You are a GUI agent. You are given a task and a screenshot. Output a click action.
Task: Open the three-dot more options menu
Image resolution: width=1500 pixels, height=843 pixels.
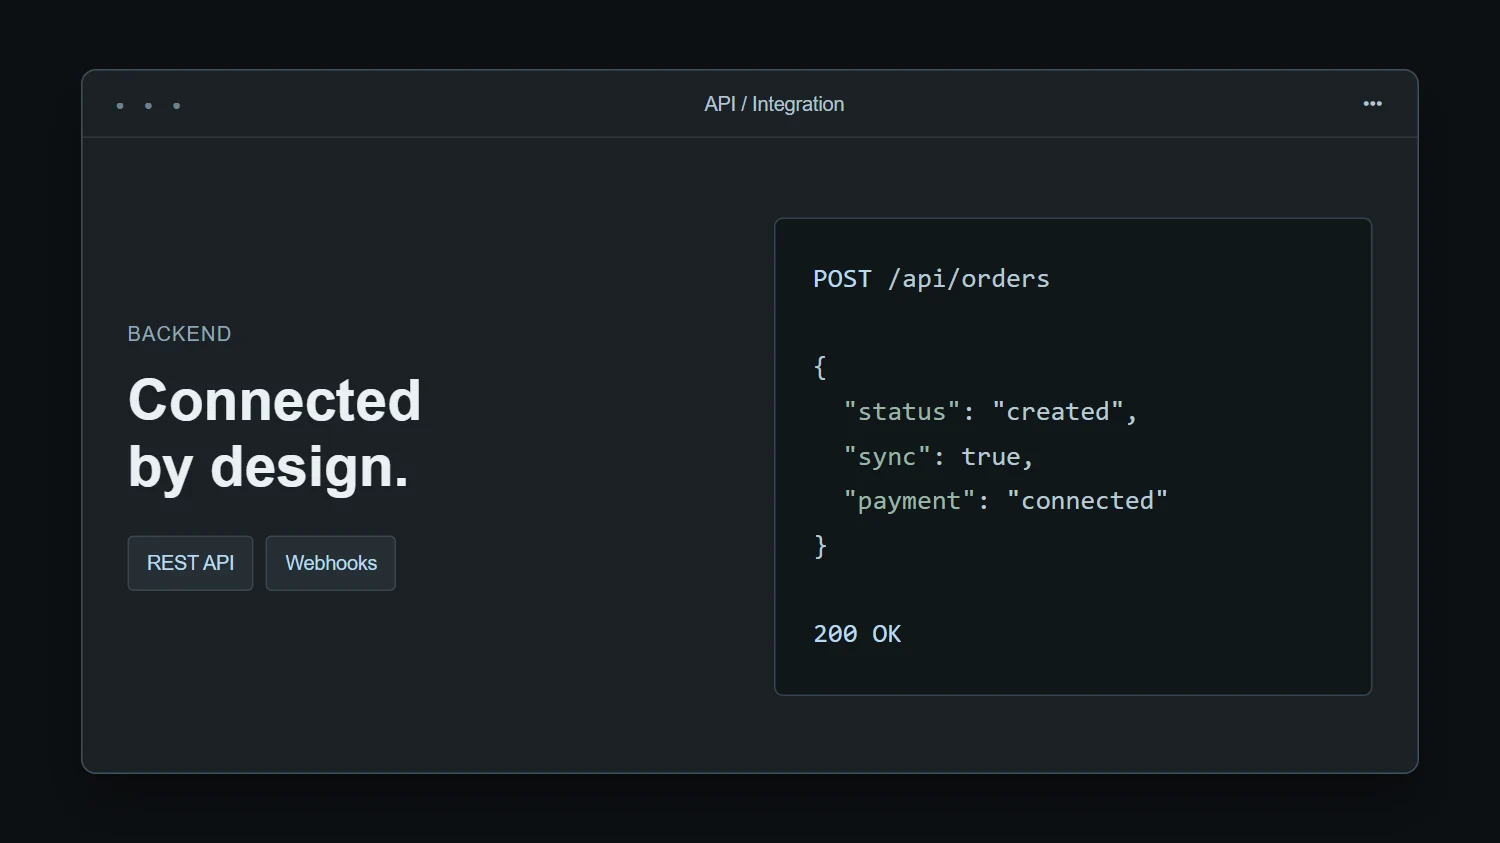[1372, 104]
